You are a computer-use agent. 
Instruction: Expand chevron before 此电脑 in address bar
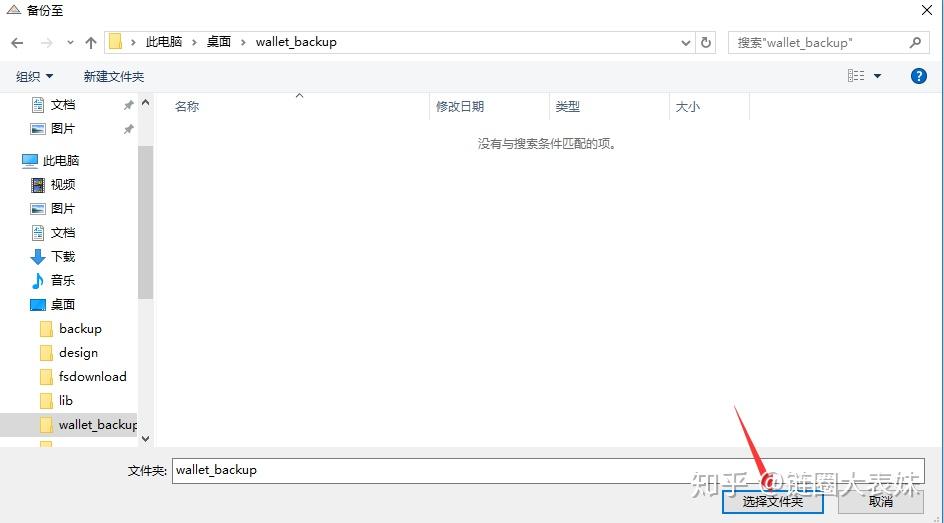(133, 42)
